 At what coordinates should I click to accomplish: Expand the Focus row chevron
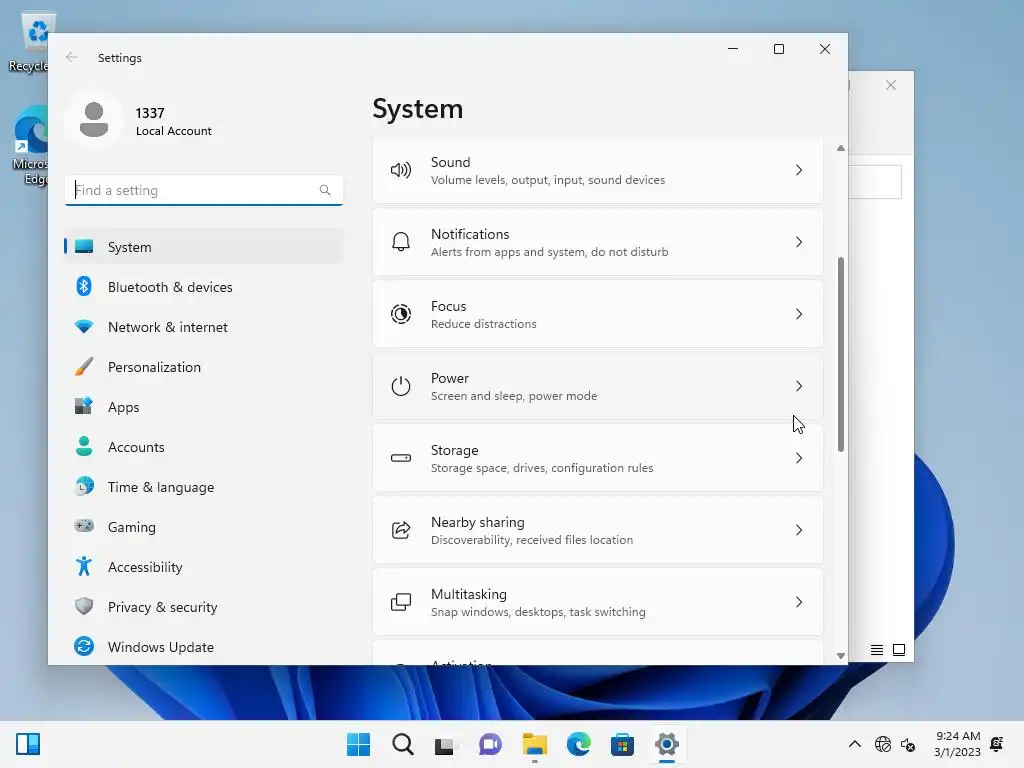799,314
